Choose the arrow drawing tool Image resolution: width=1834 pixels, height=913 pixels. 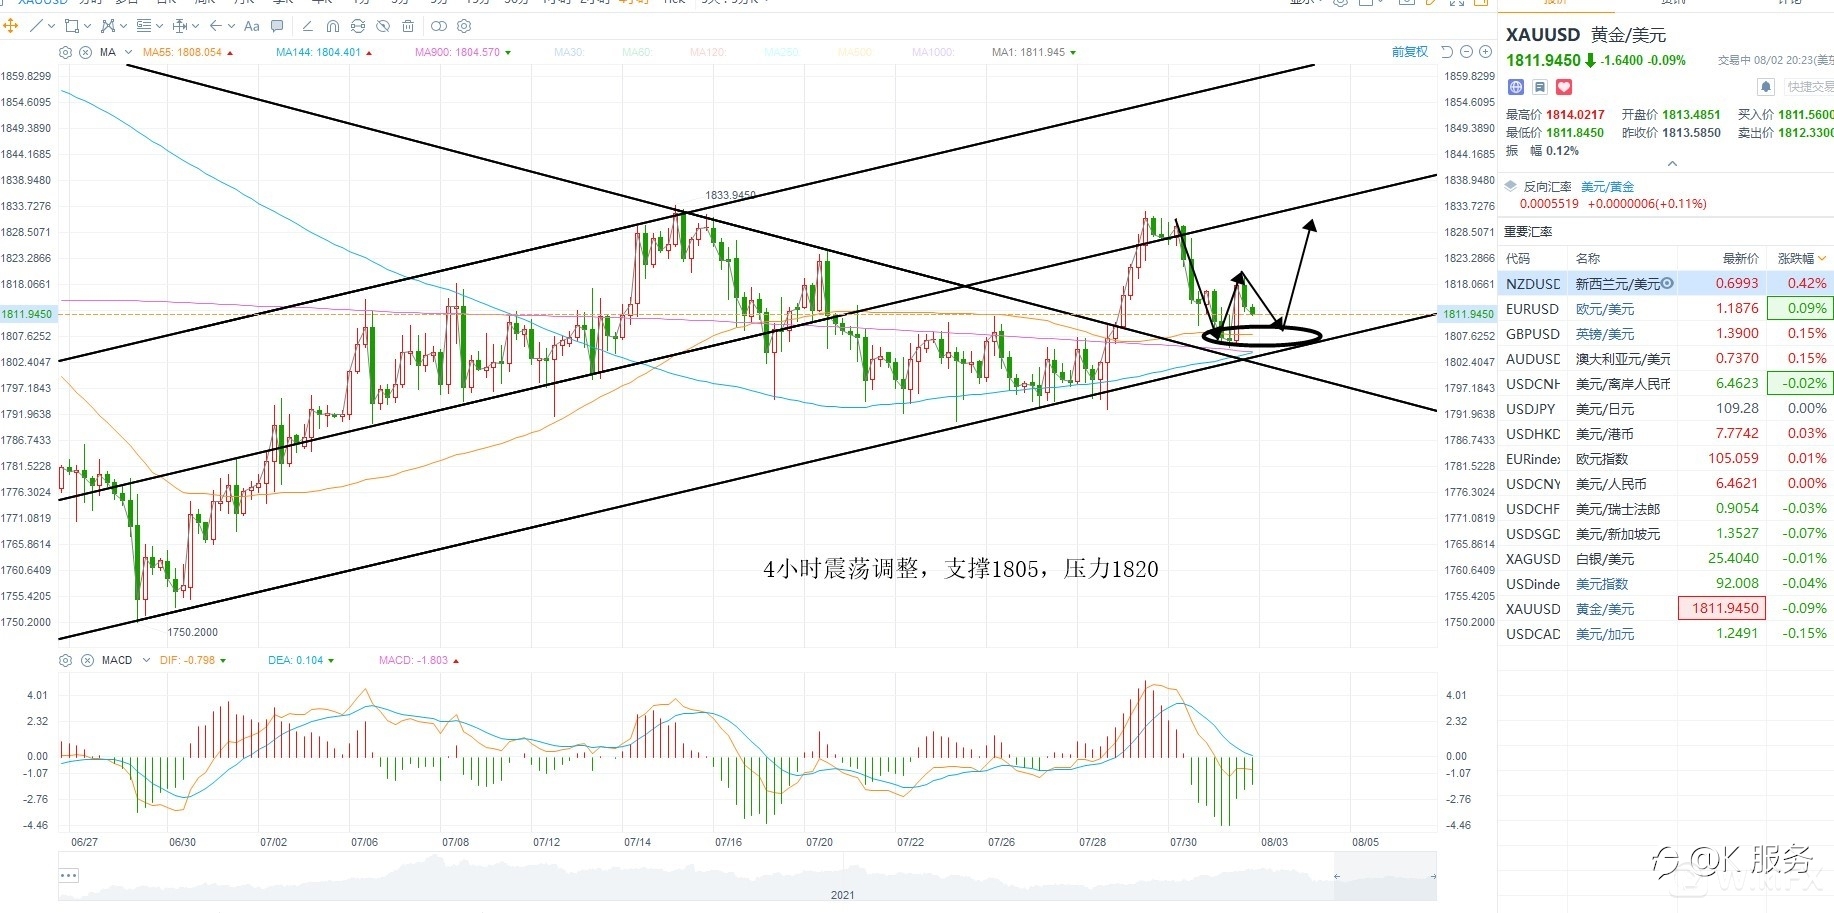coord(216,26)
